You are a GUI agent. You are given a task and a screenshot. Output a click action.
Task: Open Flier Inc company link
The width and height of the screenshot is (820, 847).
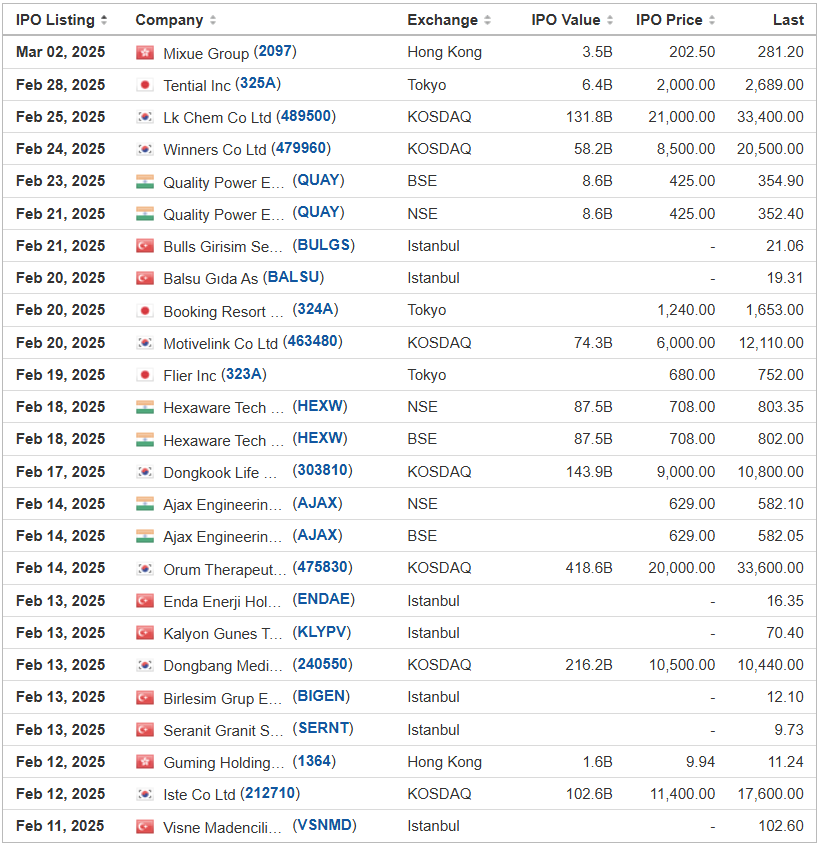(190, 376)
